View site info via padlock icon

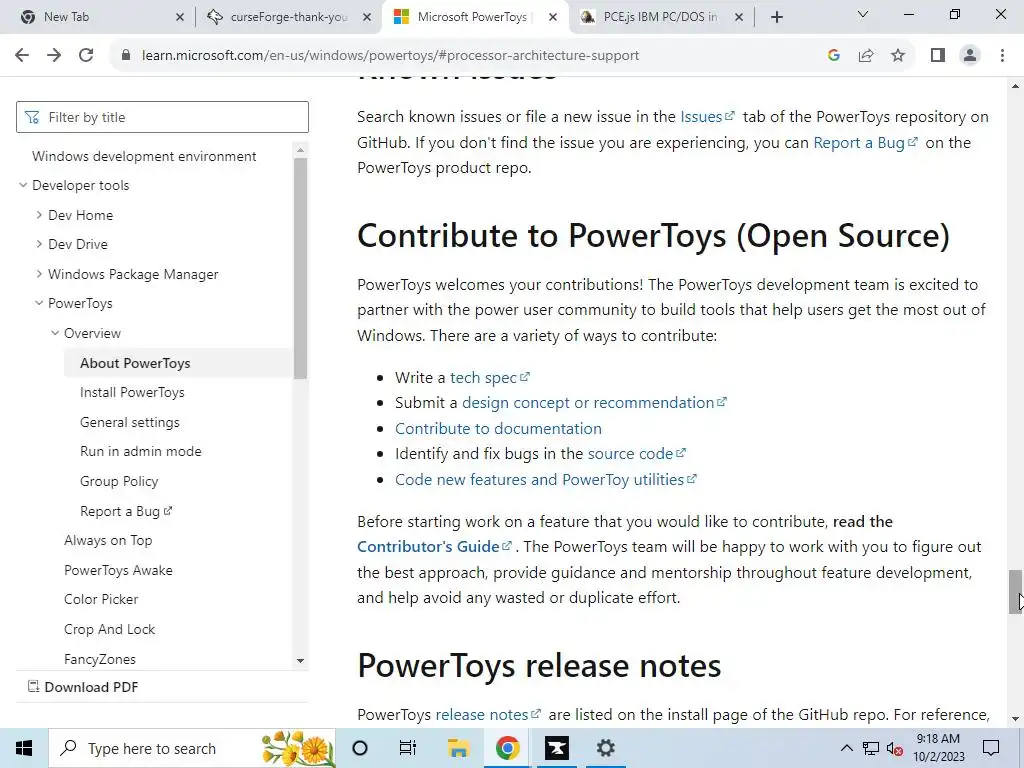(126, 56)
